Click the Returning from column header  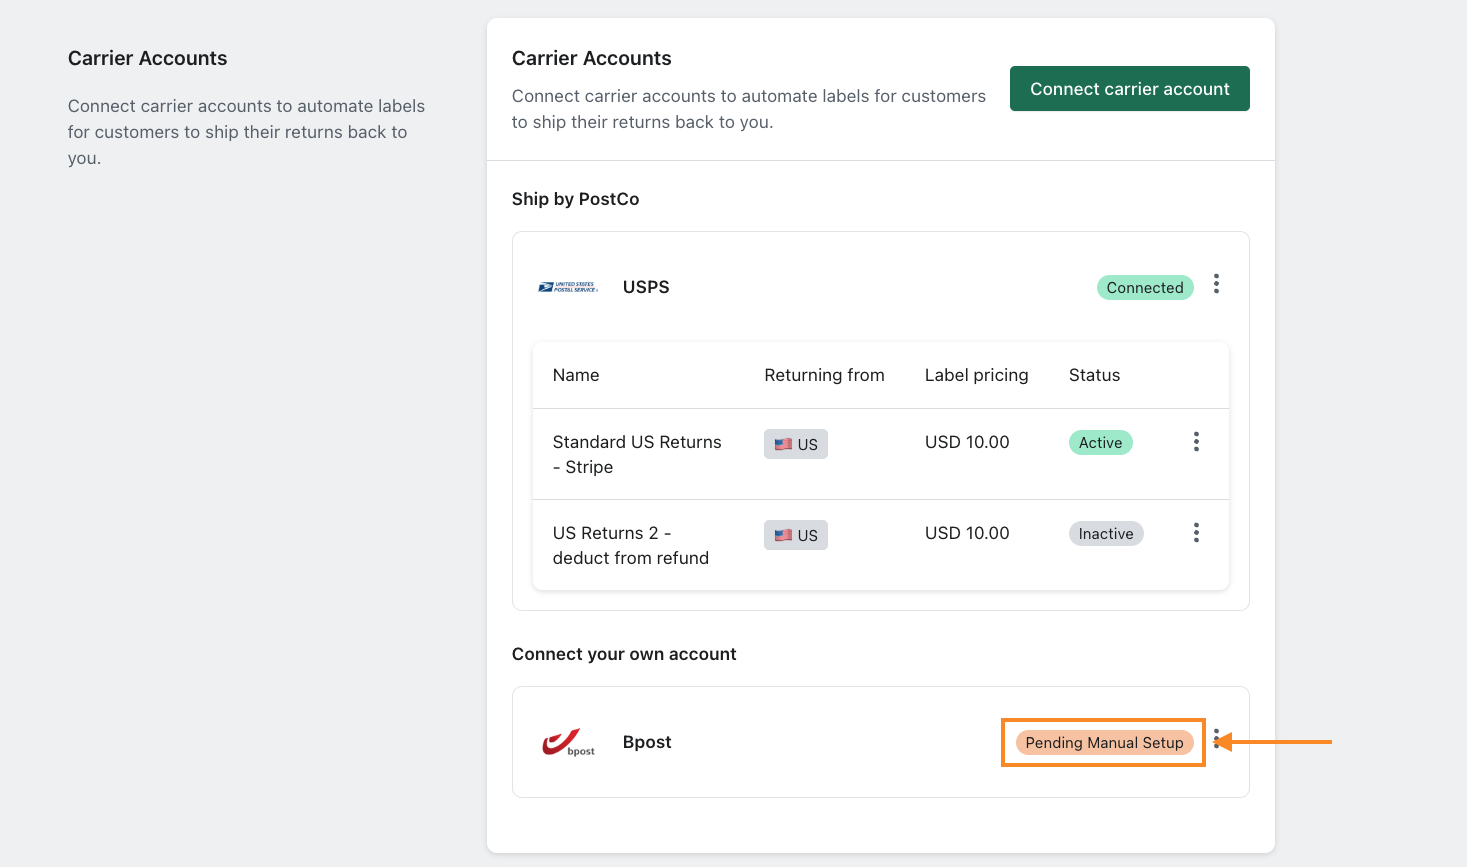(x=824, y=375)
